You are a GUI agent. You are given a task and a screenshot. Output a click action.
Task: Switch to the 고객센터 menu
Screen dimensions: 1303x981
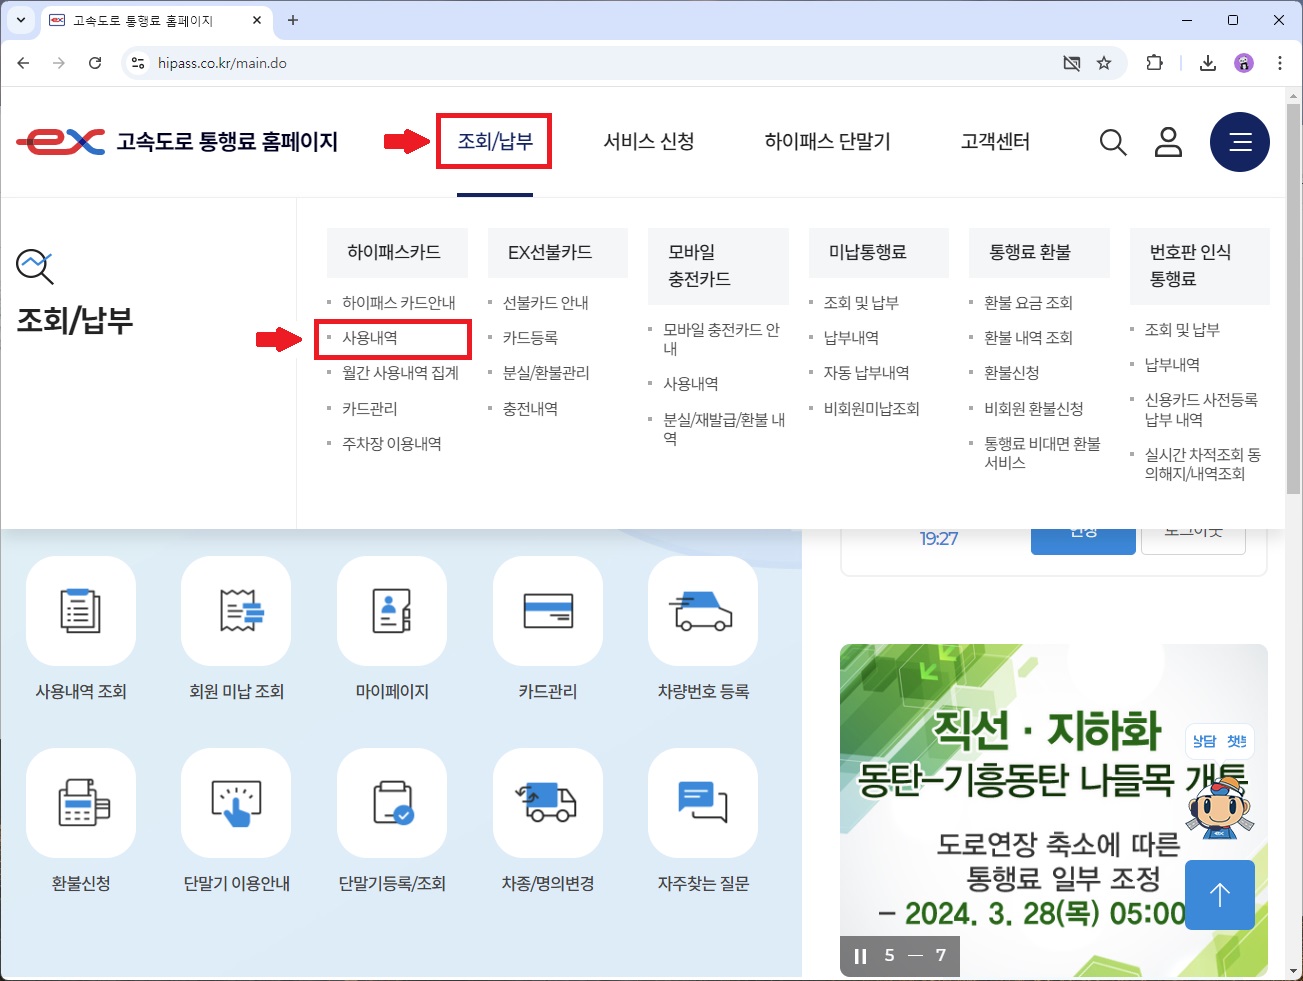click(x=994, y=141)
